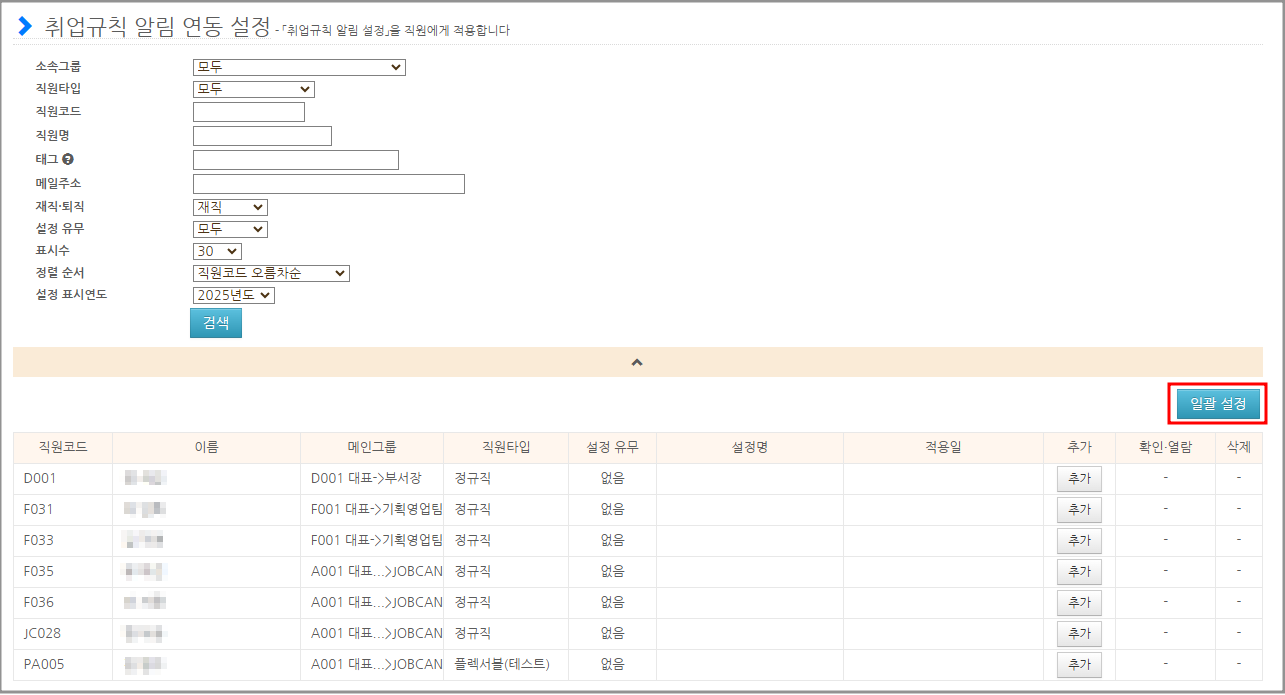
Task: Collapse the search panel with the chevron bar
Action: tap(637, 362)
